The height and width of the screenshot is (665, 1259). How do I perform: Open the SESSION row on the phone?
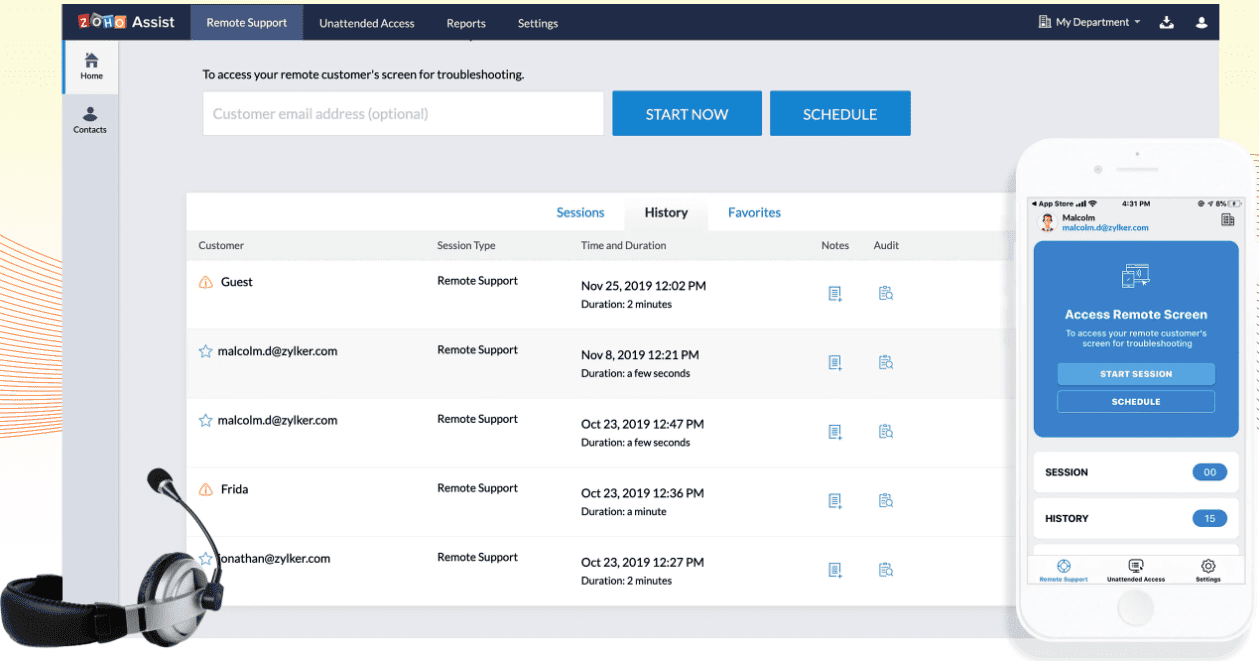click(x=1135, y=472)
